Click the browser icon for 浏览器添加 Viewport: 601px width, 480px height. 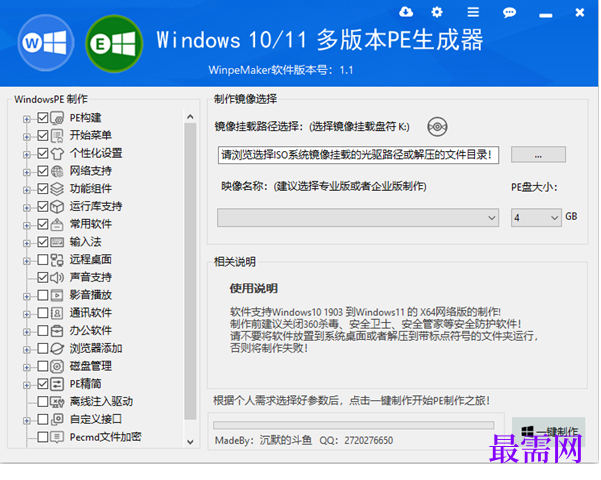tap(57, 348)
